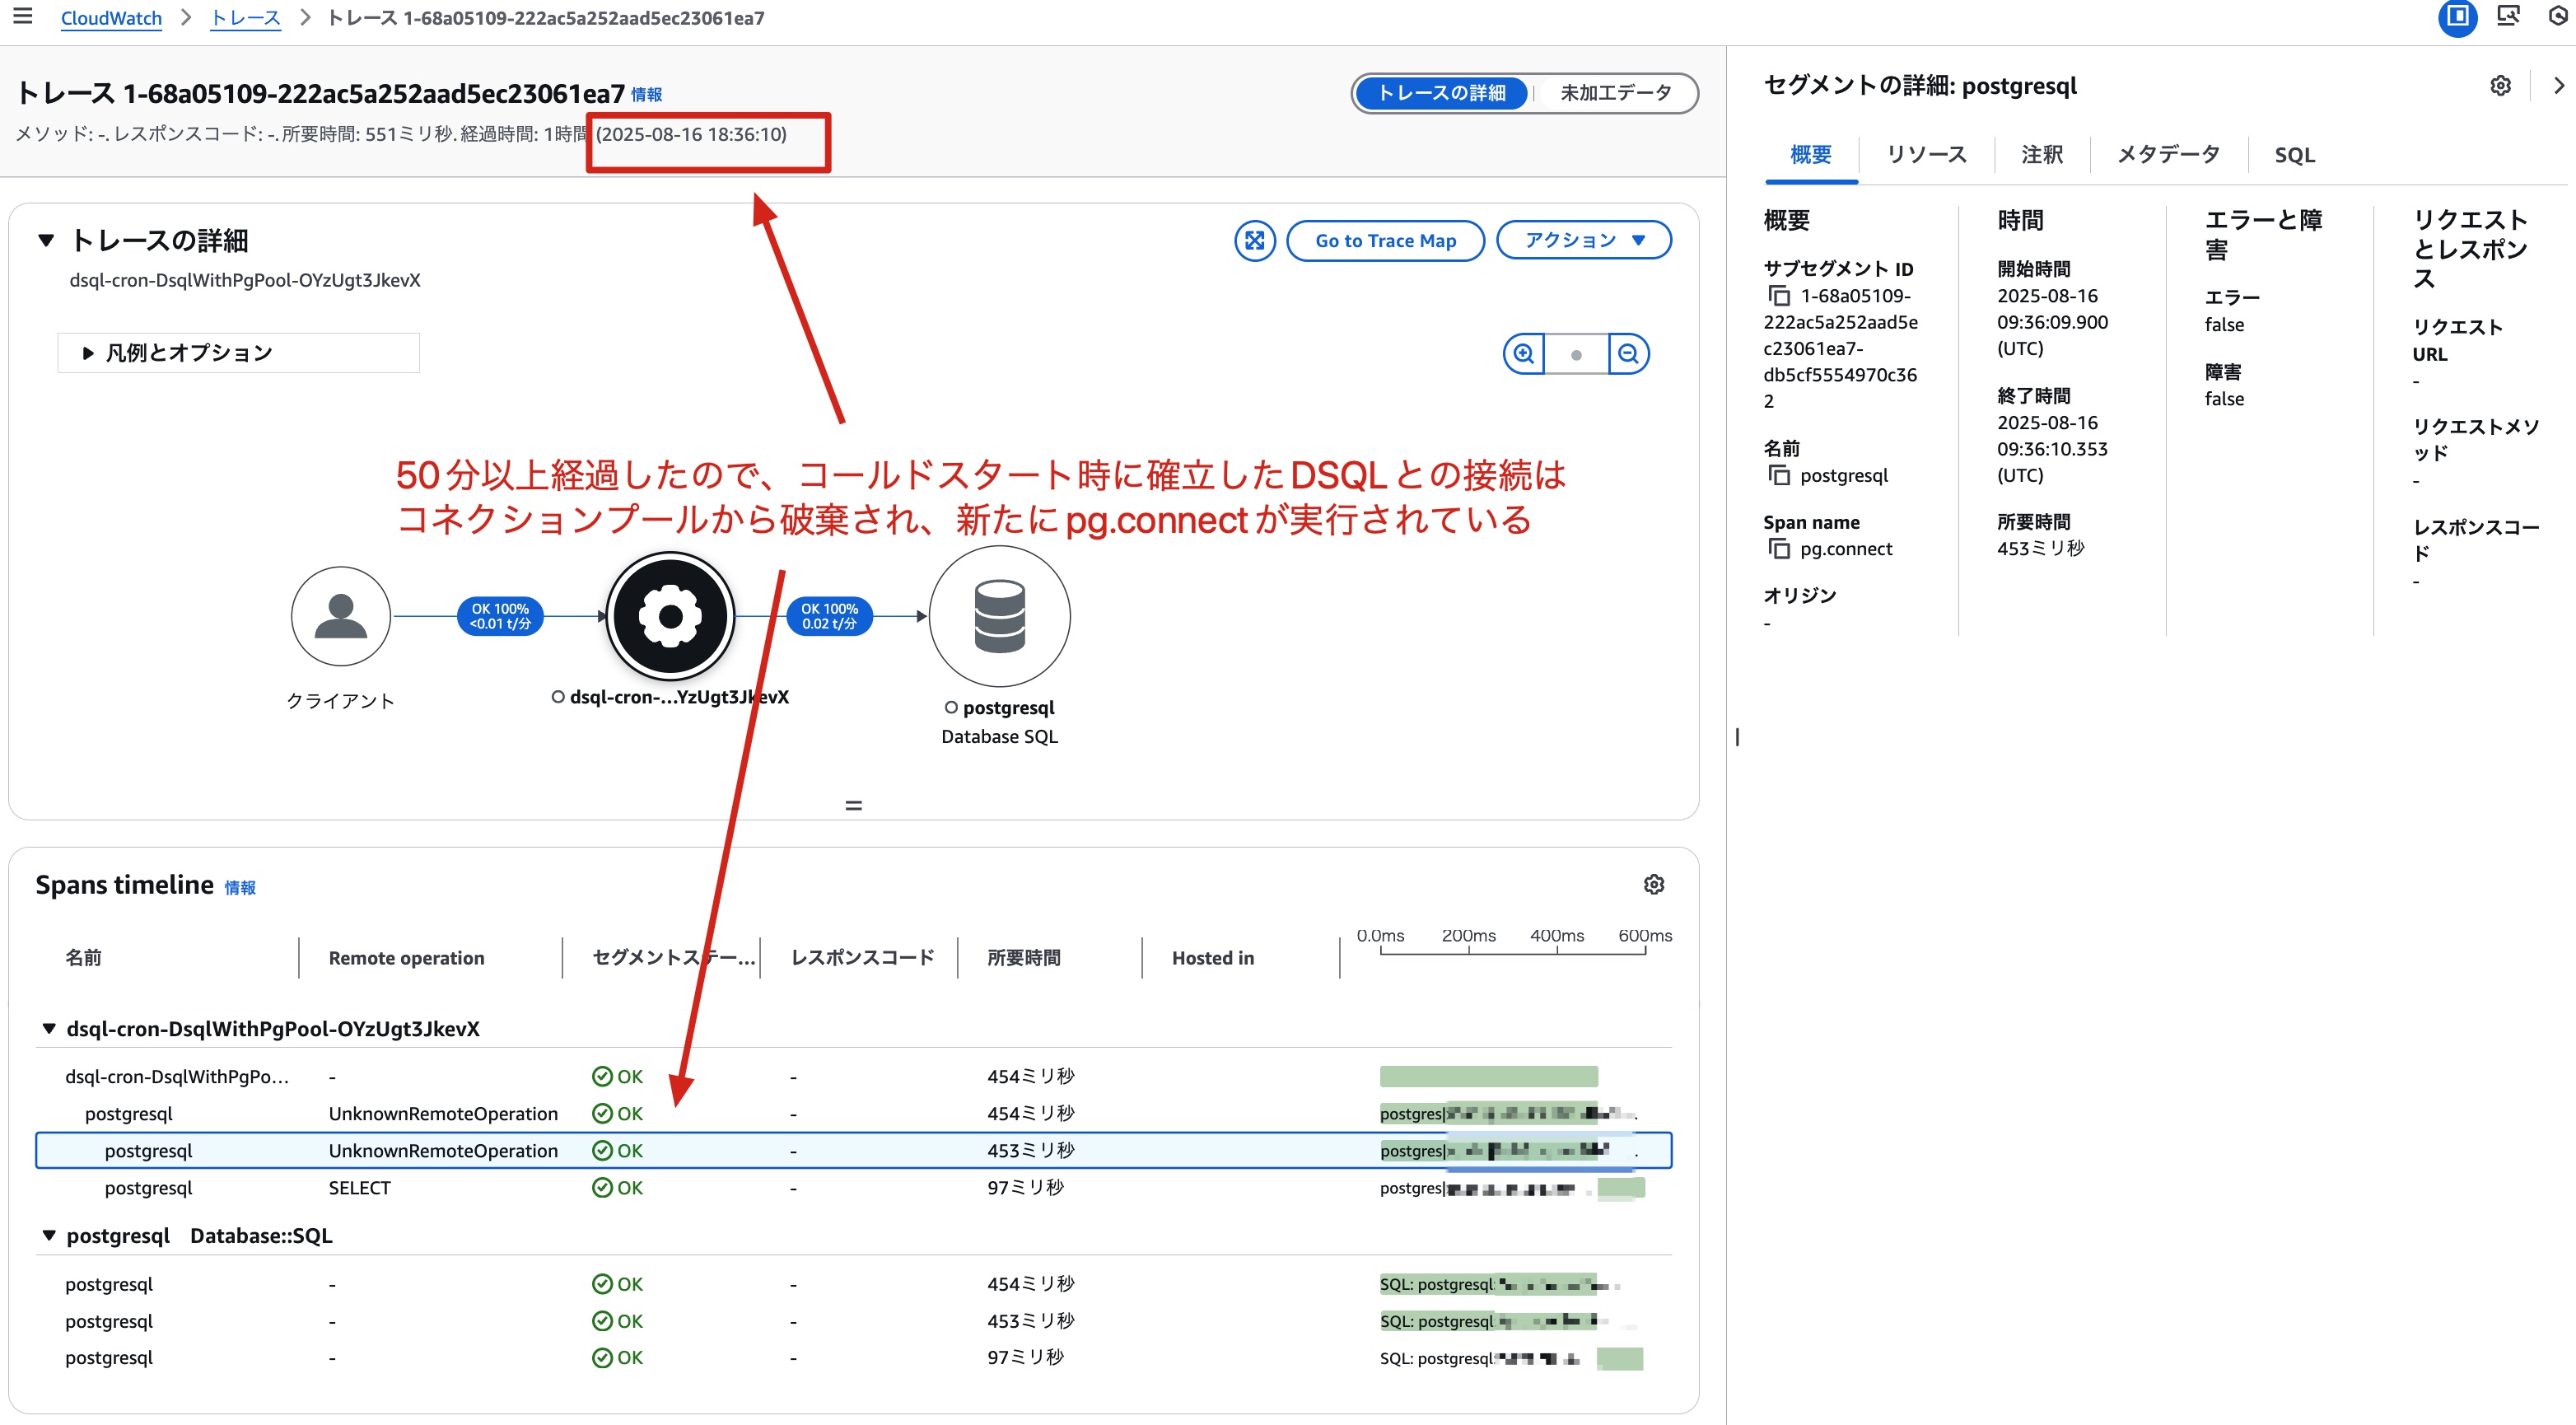Image resolution: width=2576 pixels, height=1425 pixels.
Task: Collapse postgresql Database::SQL group
Action: click(49, 1235)
